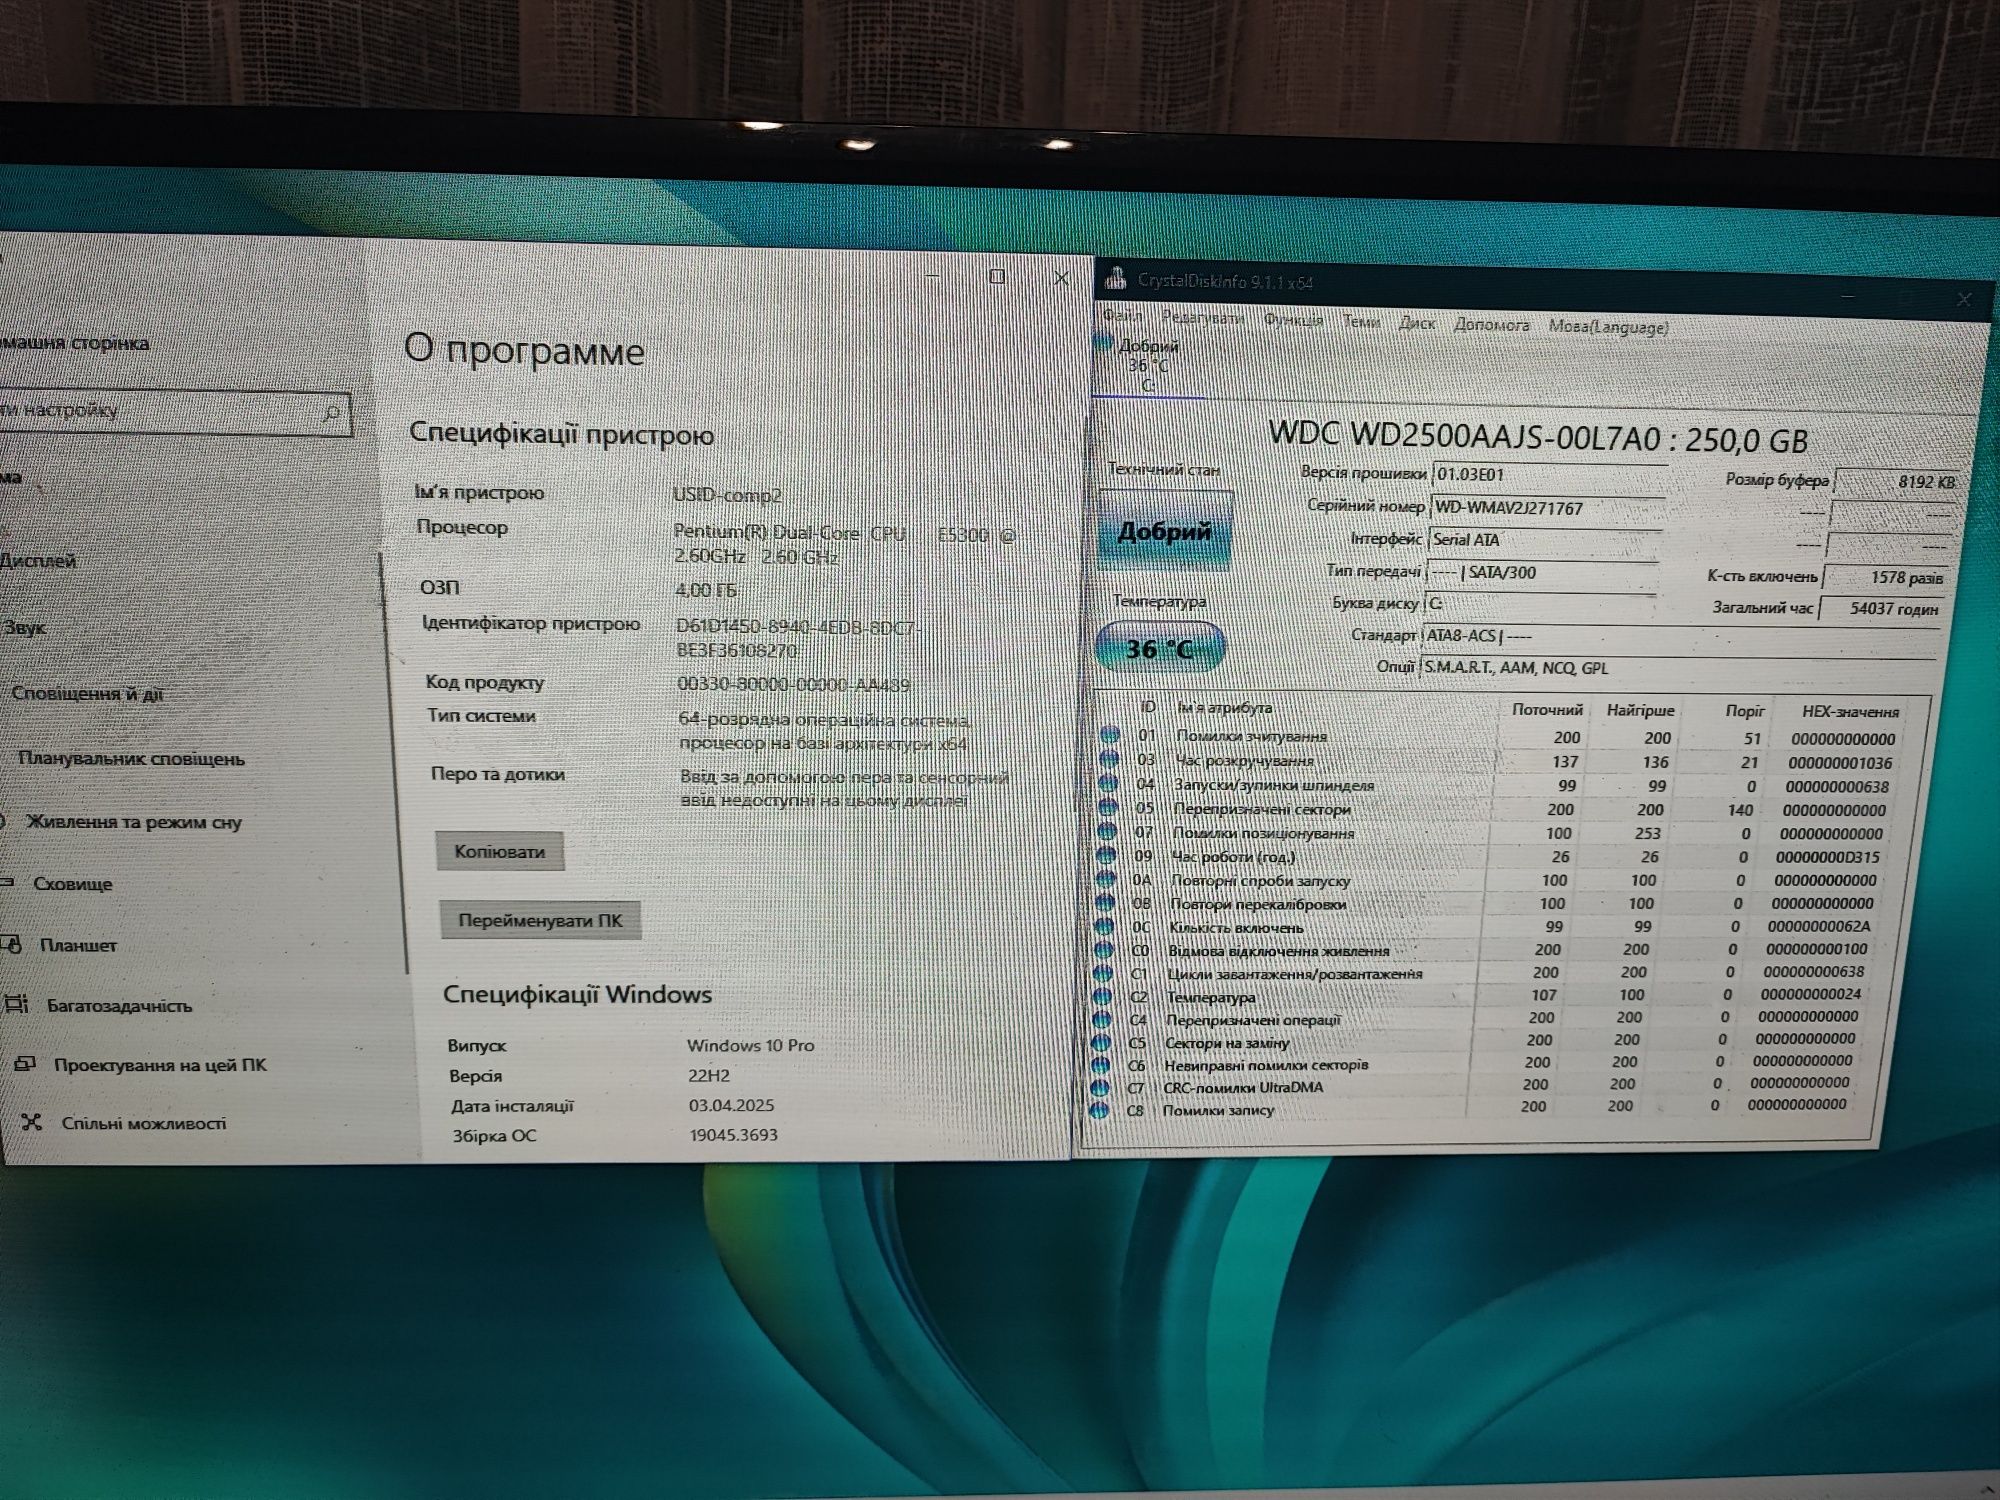Click the status circle for attribute C1

(1103, 973)
